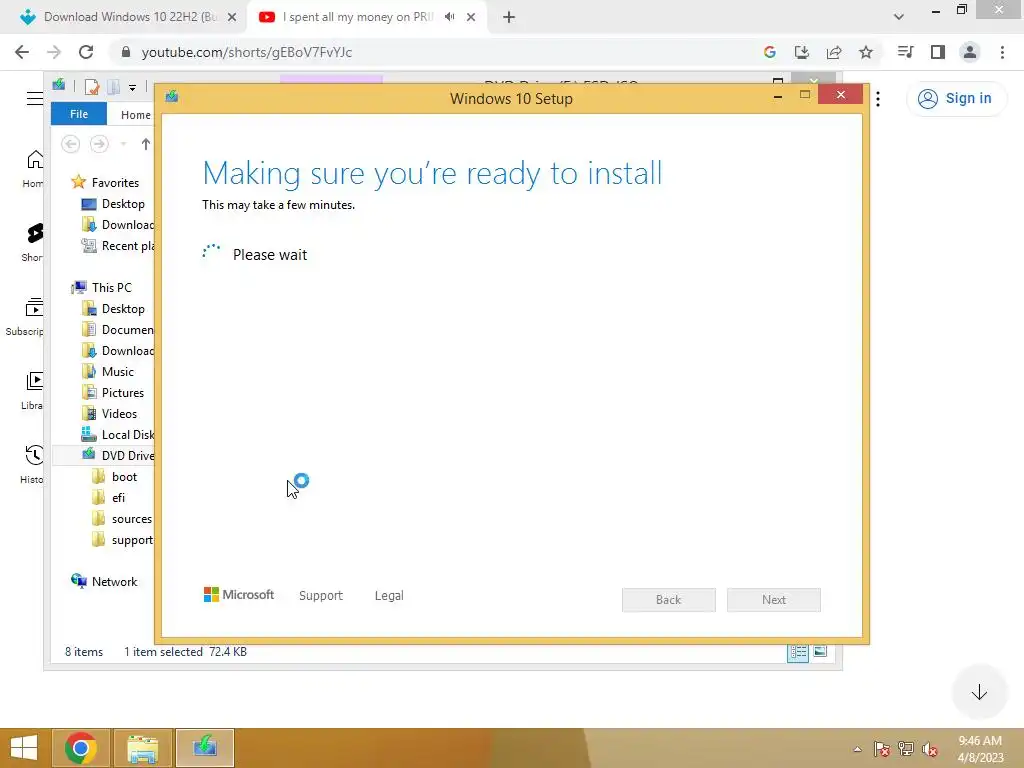This screenshot has width=1024, height=768.
Task: Click the Google icon in address bar
Action: [x=770, y=52]
